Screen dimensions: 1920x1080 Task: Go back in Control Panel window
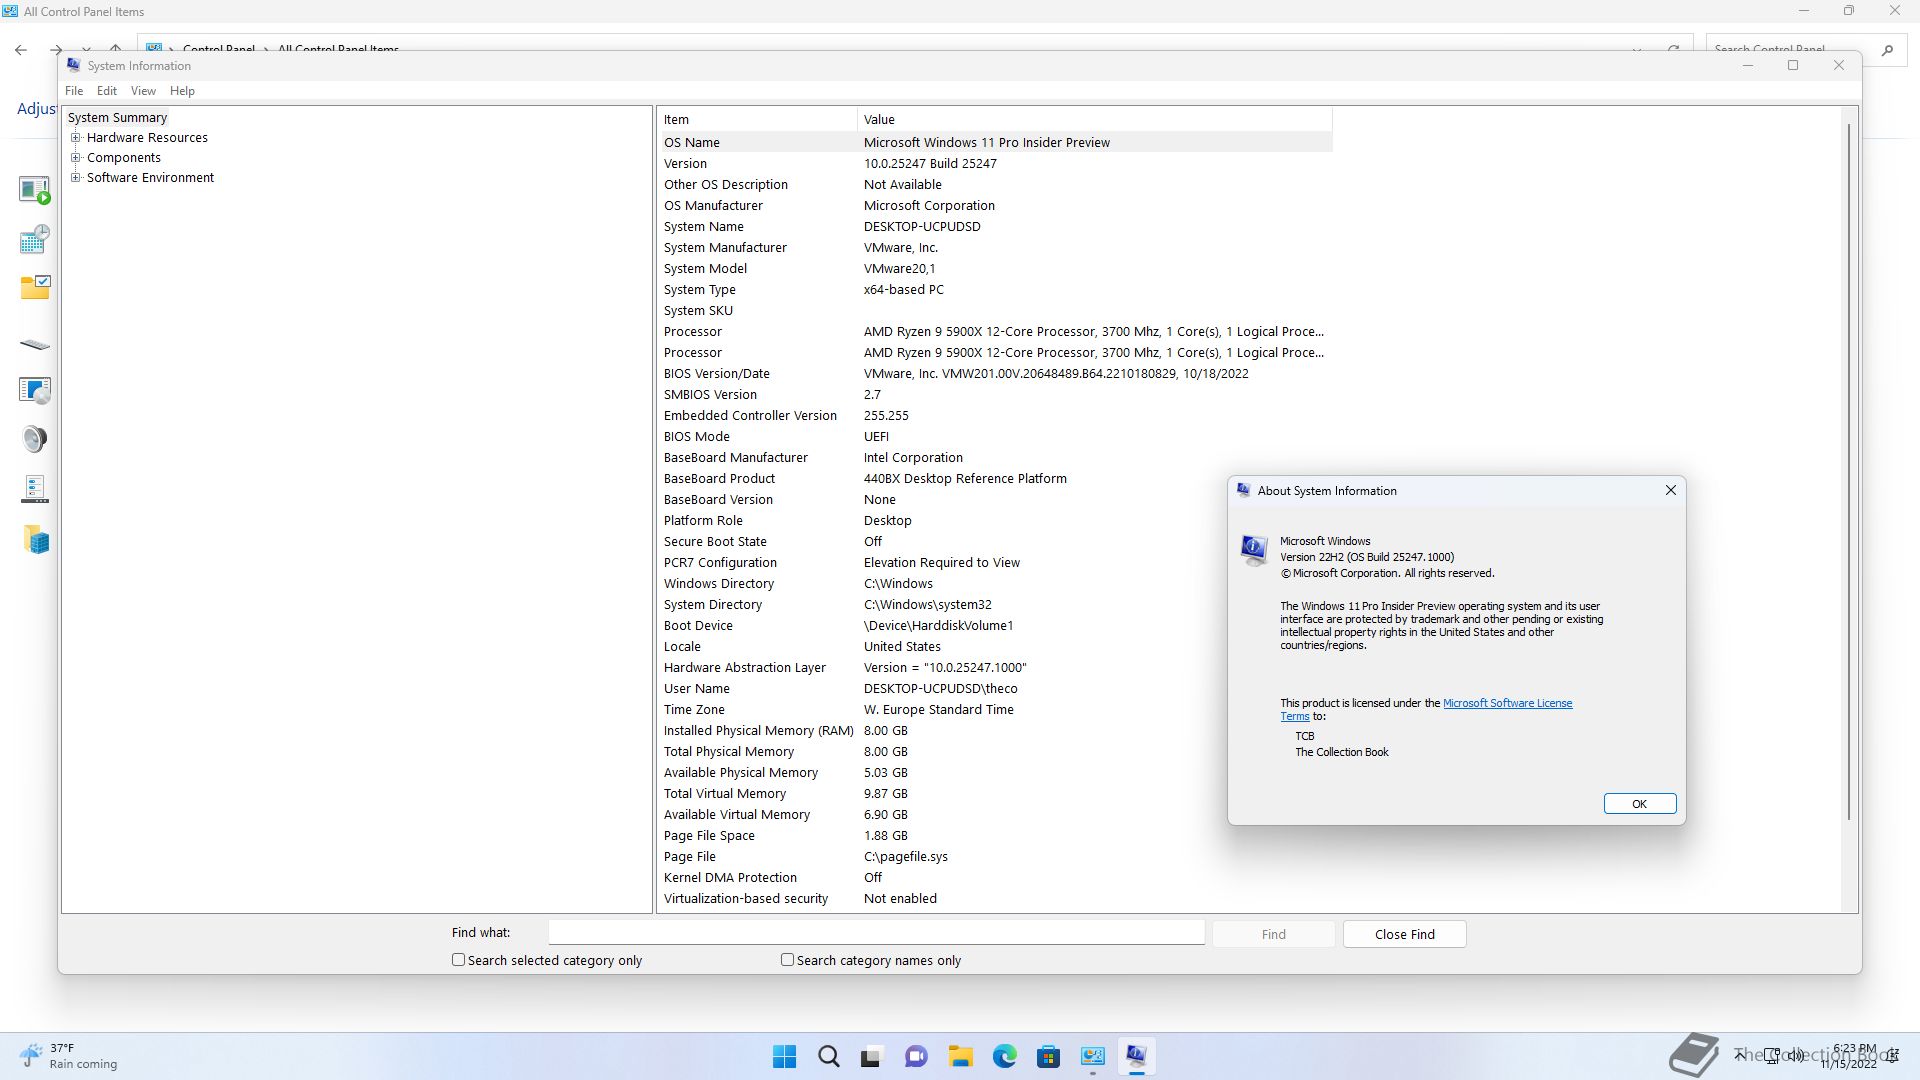(x=21, y=49)
